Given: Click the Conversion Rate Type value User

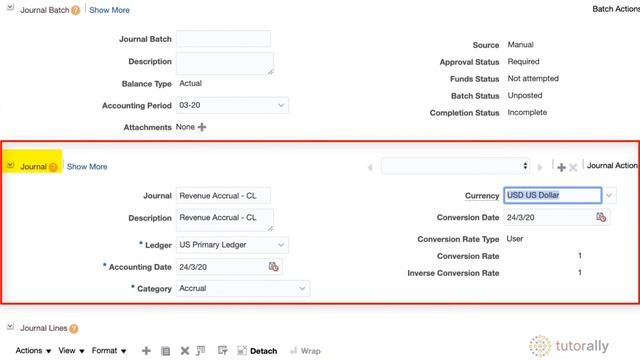Looking at the screenshot, I should [515, 239].
